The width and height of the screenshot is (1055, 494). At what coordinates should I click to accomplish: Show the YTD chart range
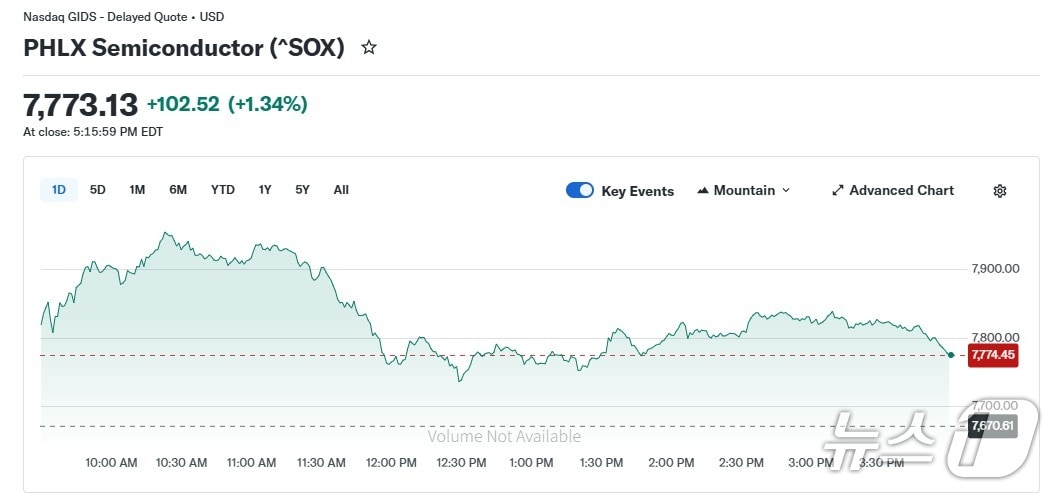(x=223, y=190)
